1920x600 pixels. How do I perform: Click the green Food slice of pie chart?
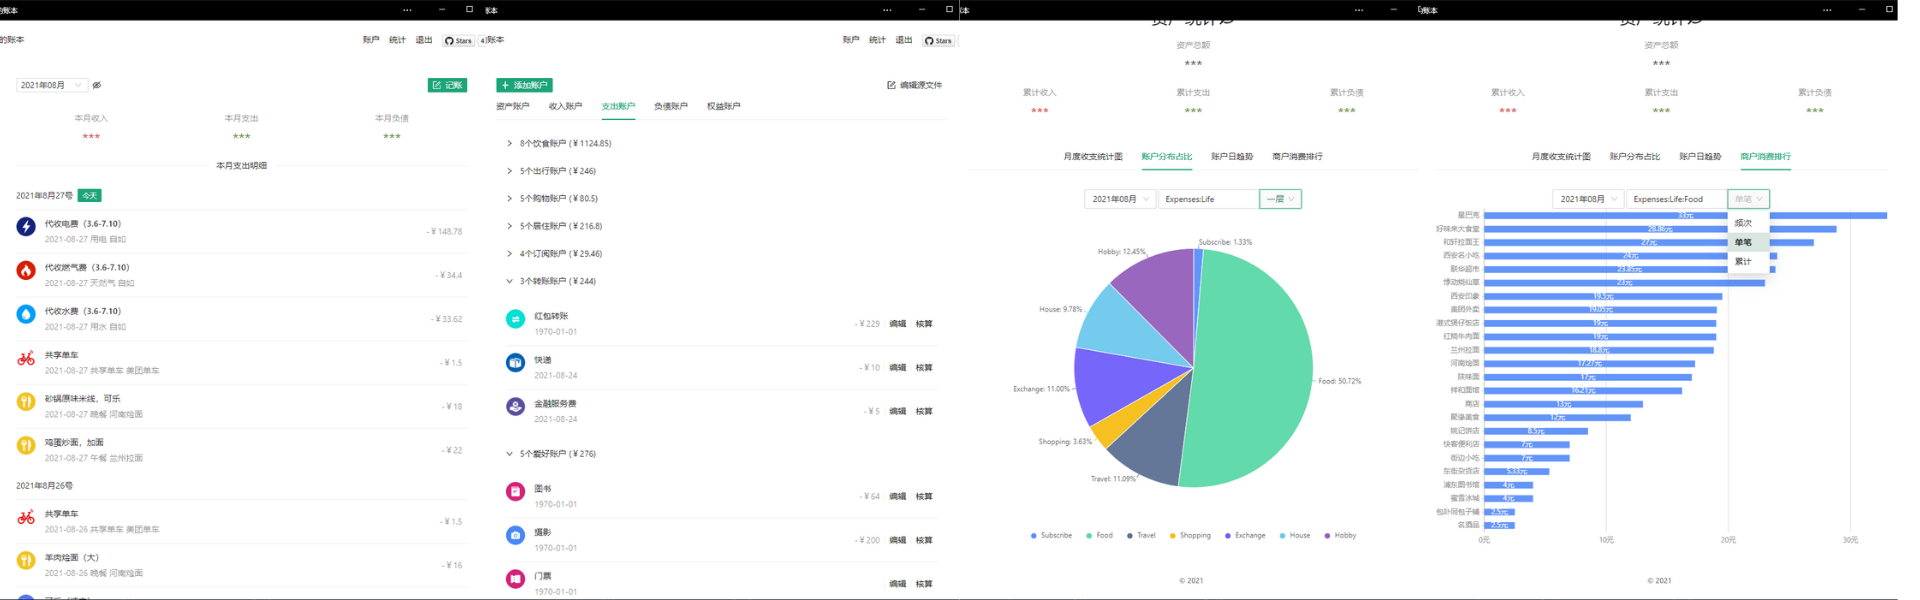point(1260,370)
